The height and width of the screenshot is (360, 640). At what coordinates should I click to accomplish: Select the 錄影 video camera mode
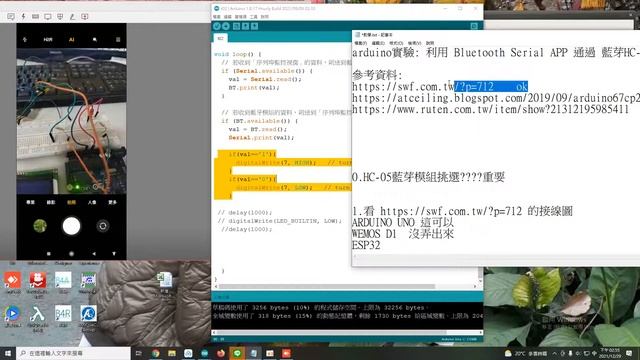51,202
